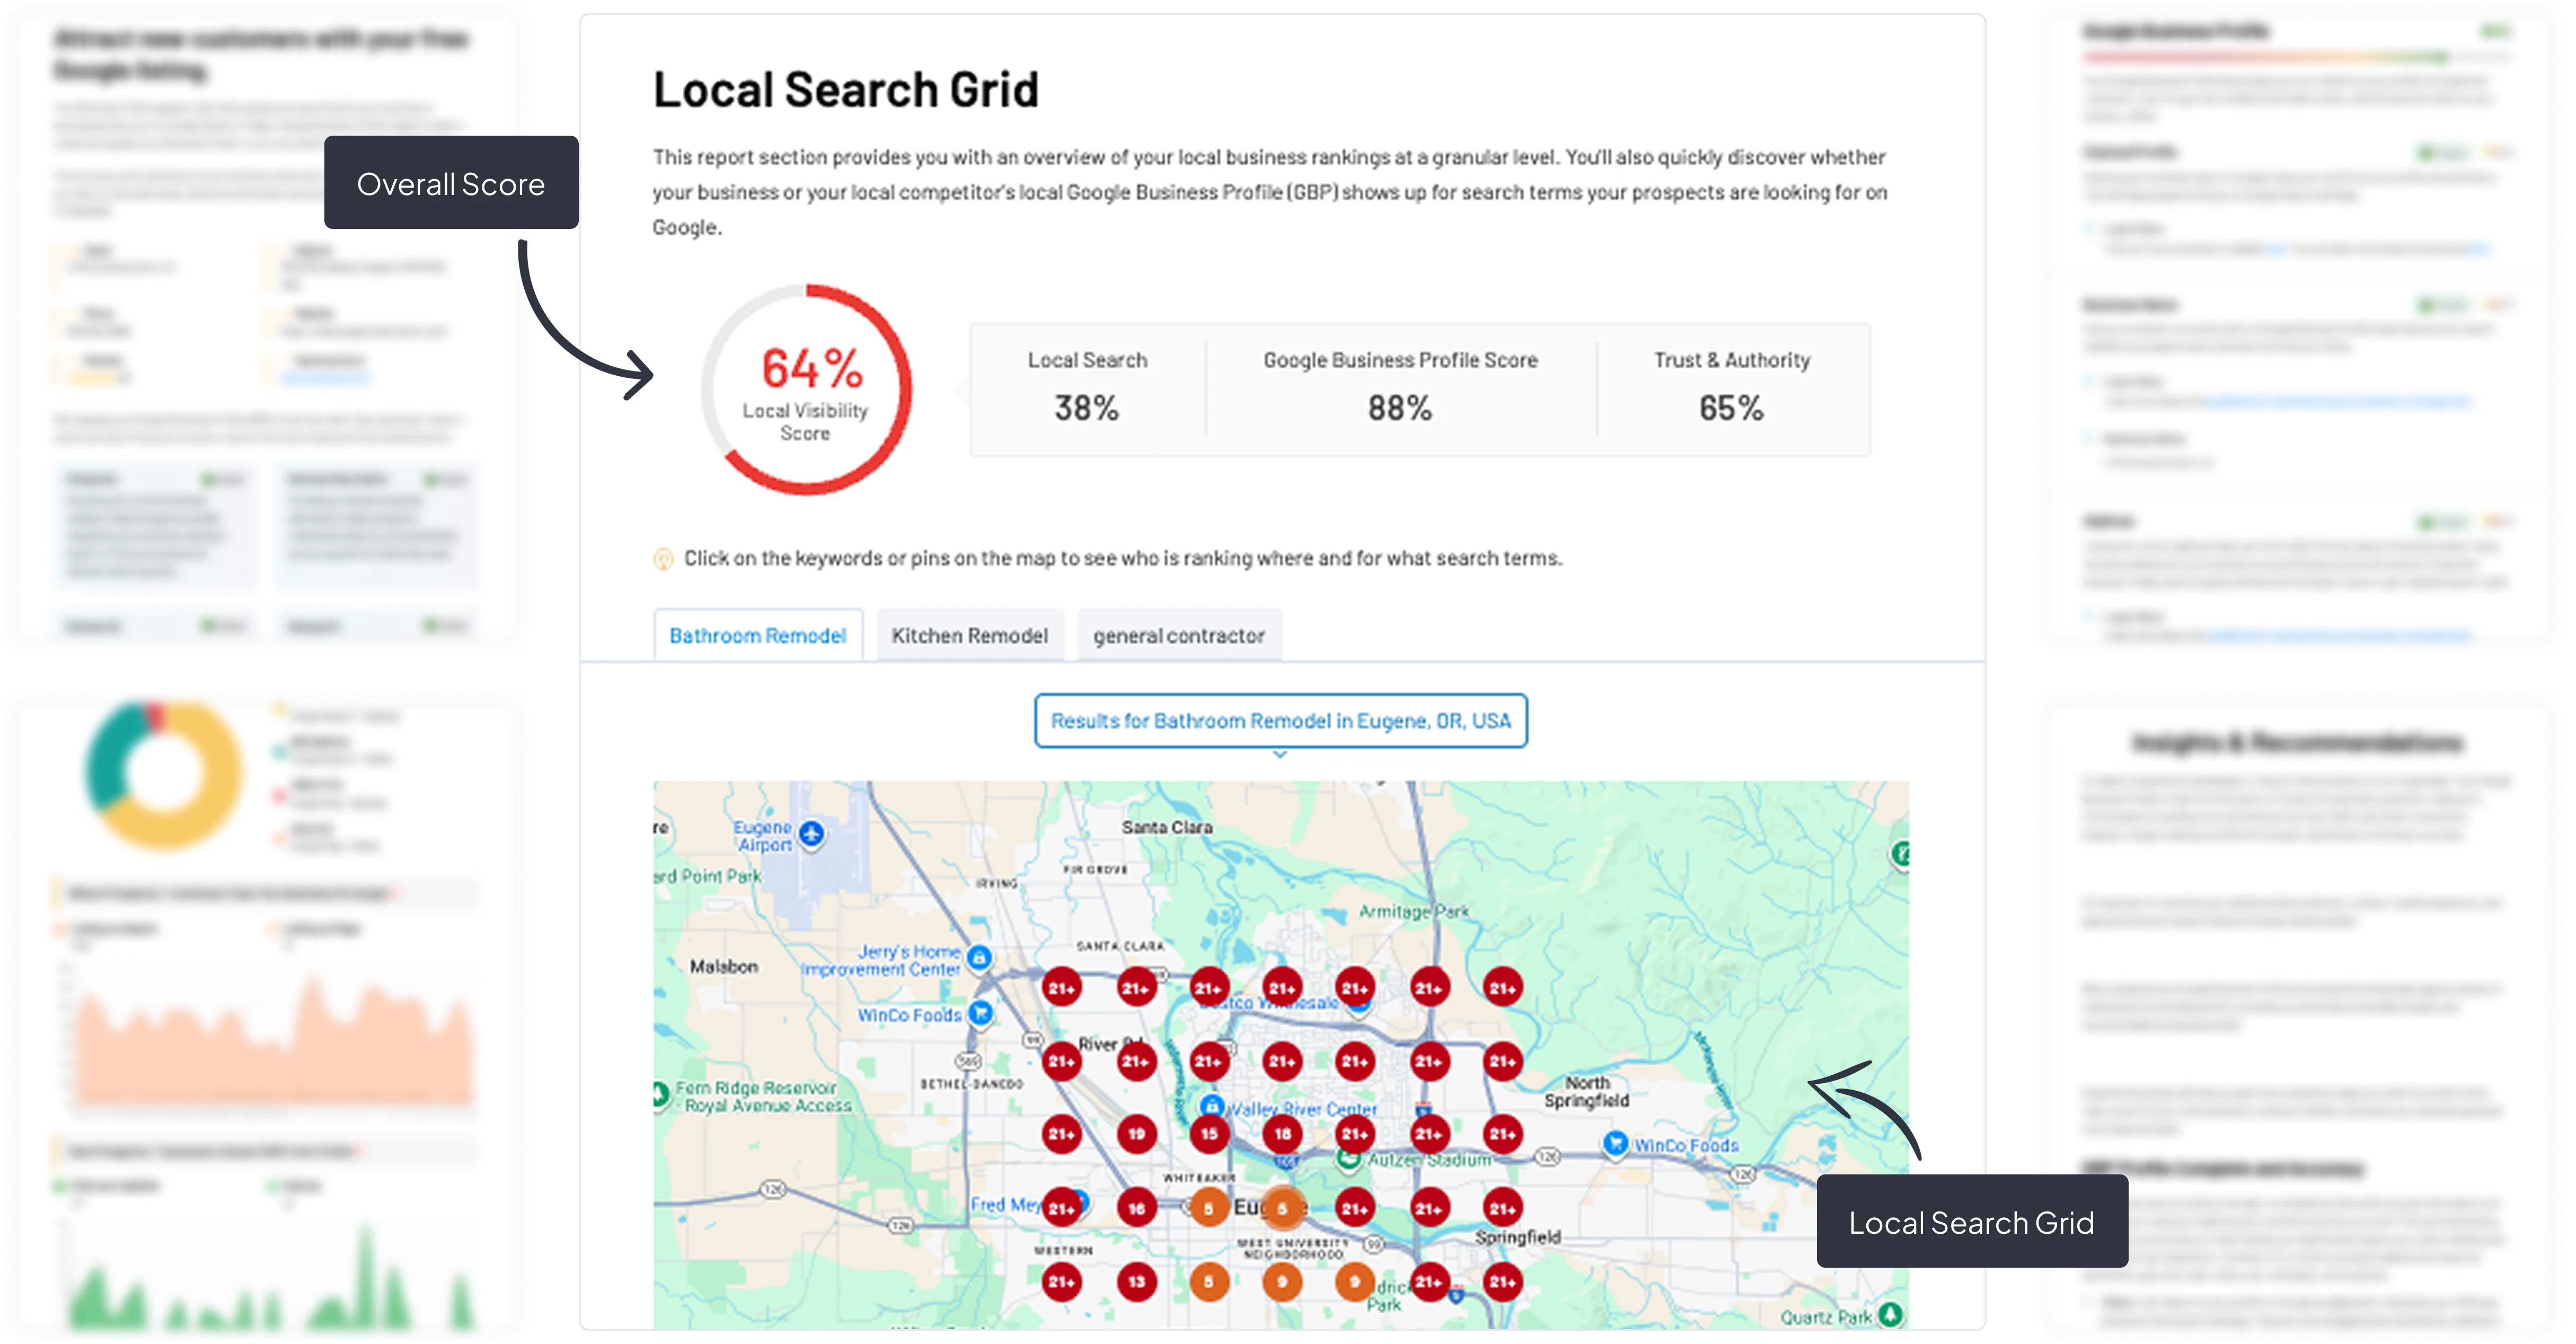This screenshot has height=1344, width=2576.
Task: Click the Eugene Airport plane icon
Action: click(812, 833)
